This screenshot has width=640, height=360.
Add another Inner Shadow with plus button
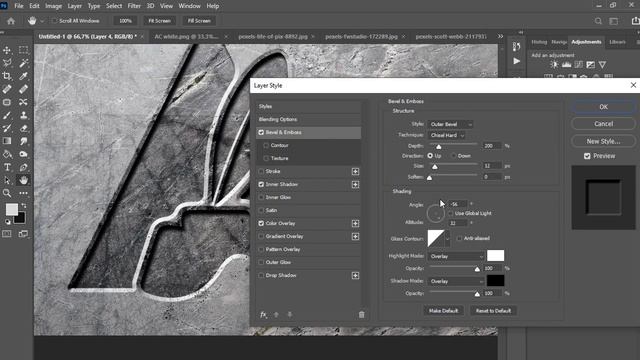coord(356,184)
